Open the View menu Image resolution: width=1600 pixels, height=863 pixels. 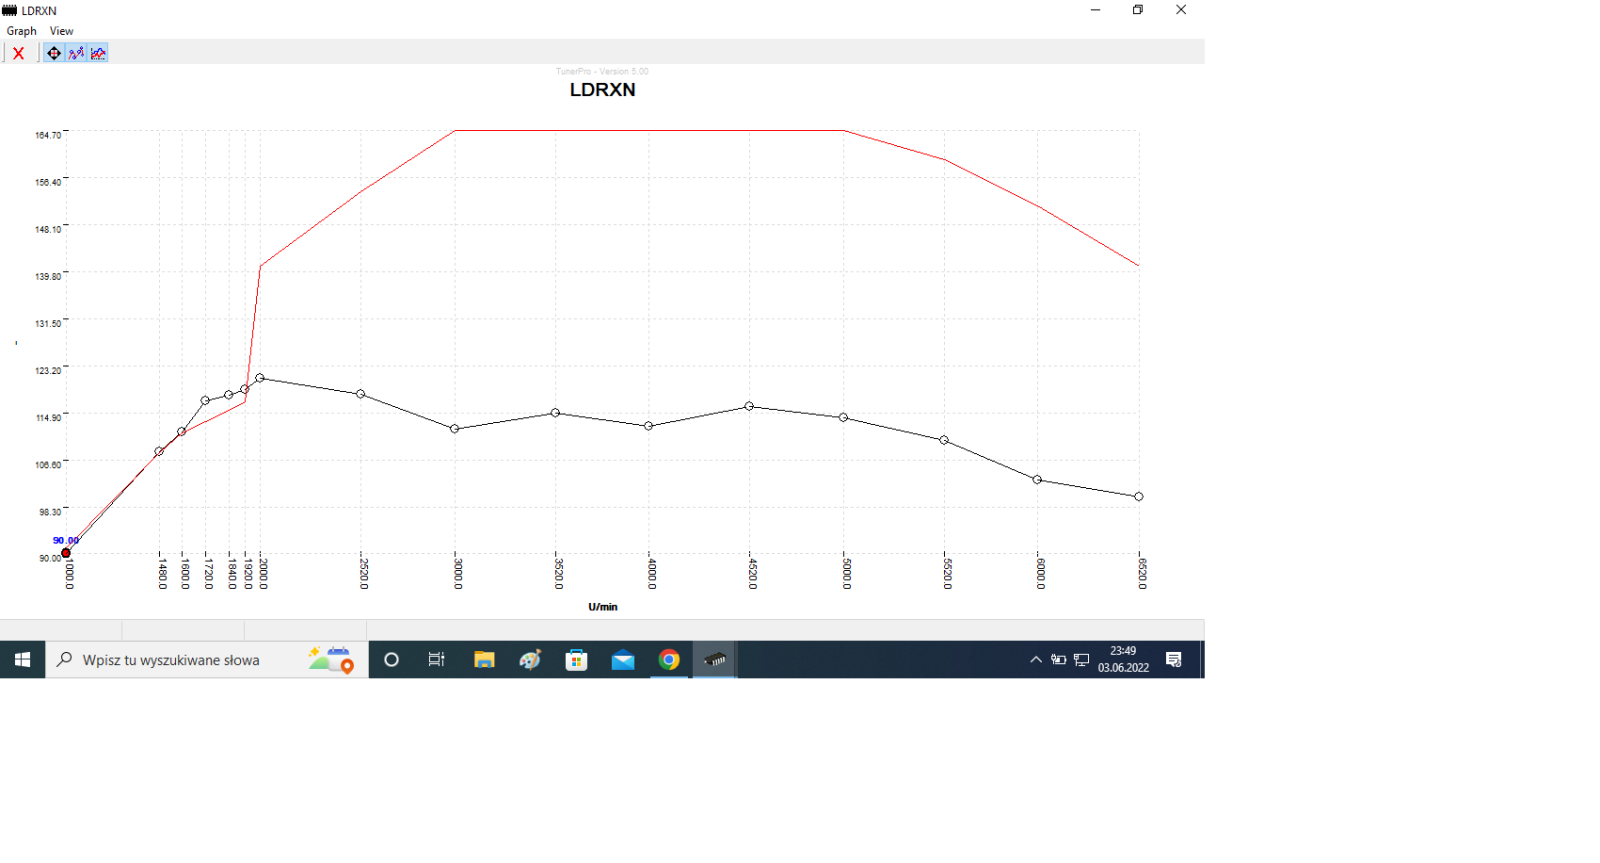(61, 31)
